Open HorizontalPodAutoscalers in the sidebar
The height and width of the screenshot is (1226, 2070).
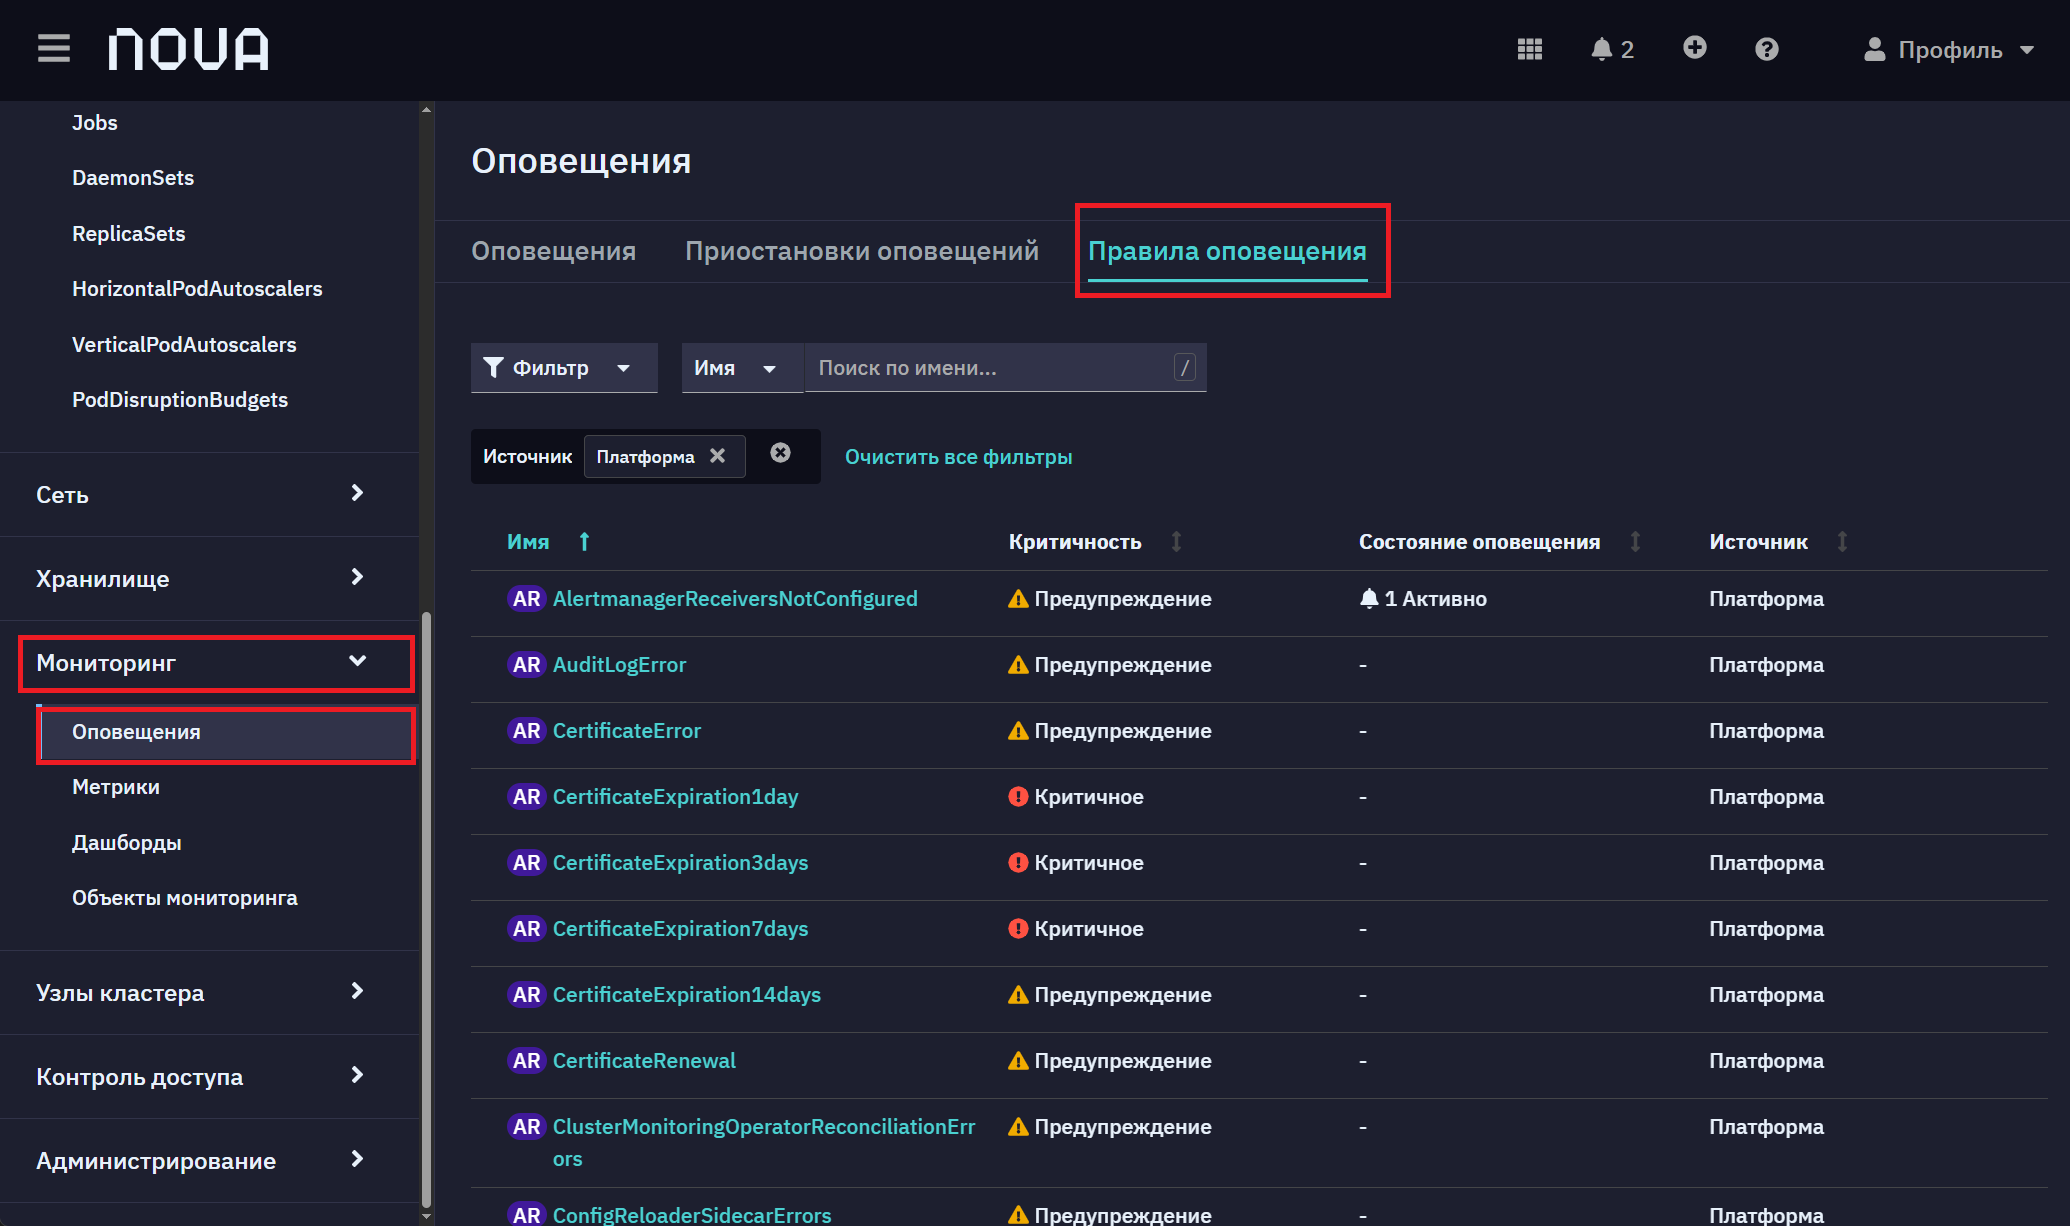(197, 289)
